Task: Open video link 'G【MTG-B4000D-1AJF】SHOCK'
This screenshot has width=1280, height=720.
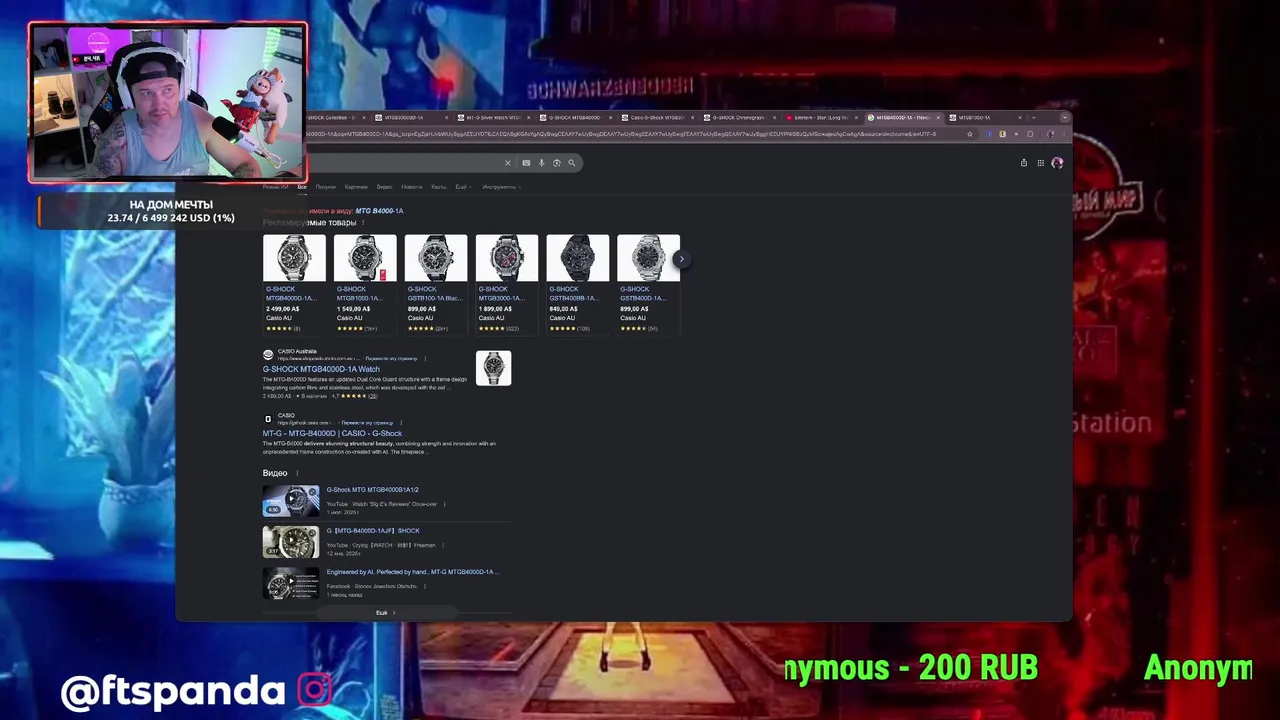Action: click(x=373, y=531)
